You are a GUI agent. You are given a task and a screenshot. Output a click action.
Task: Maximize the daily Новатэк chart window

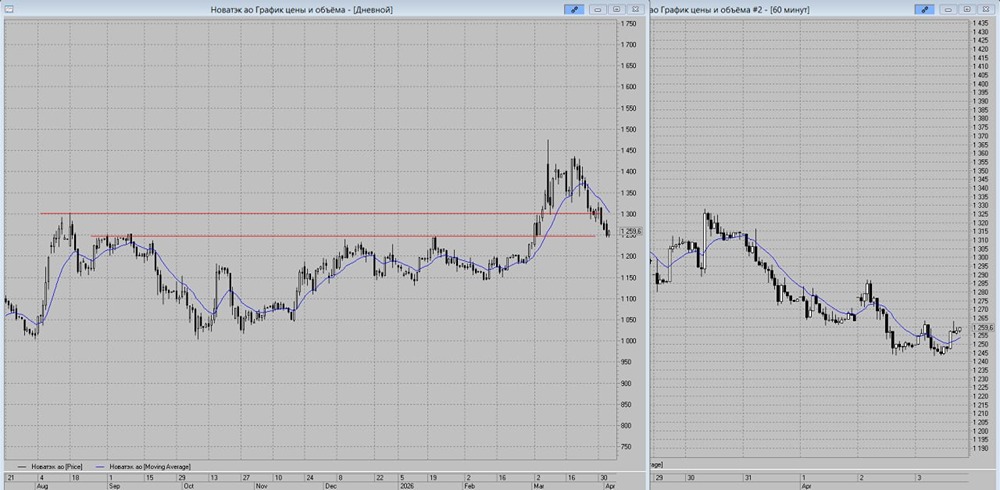click(x=617, y=9)
